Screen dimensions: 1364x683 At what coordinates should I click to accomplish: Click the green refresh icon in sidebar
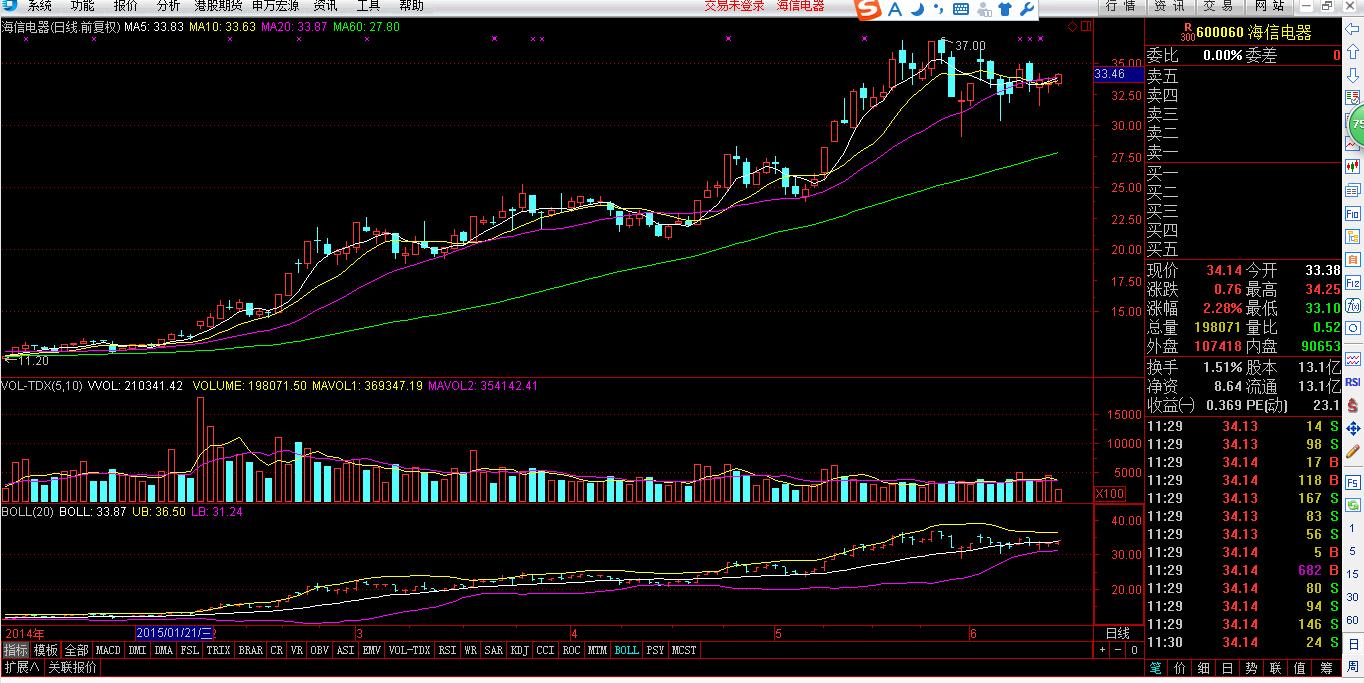point(1352,504)
